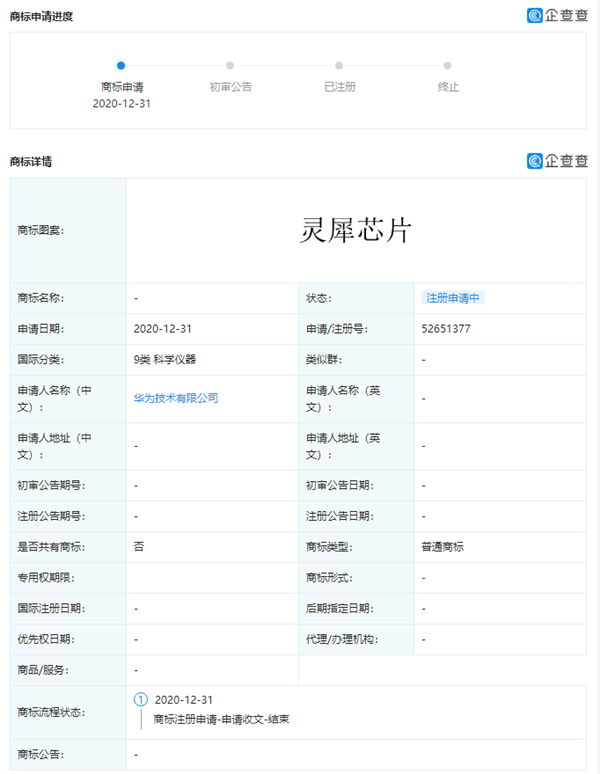Click the 注册申请中 status badge
This screenshot has height=774, width=600.
[x=453, y=298]
